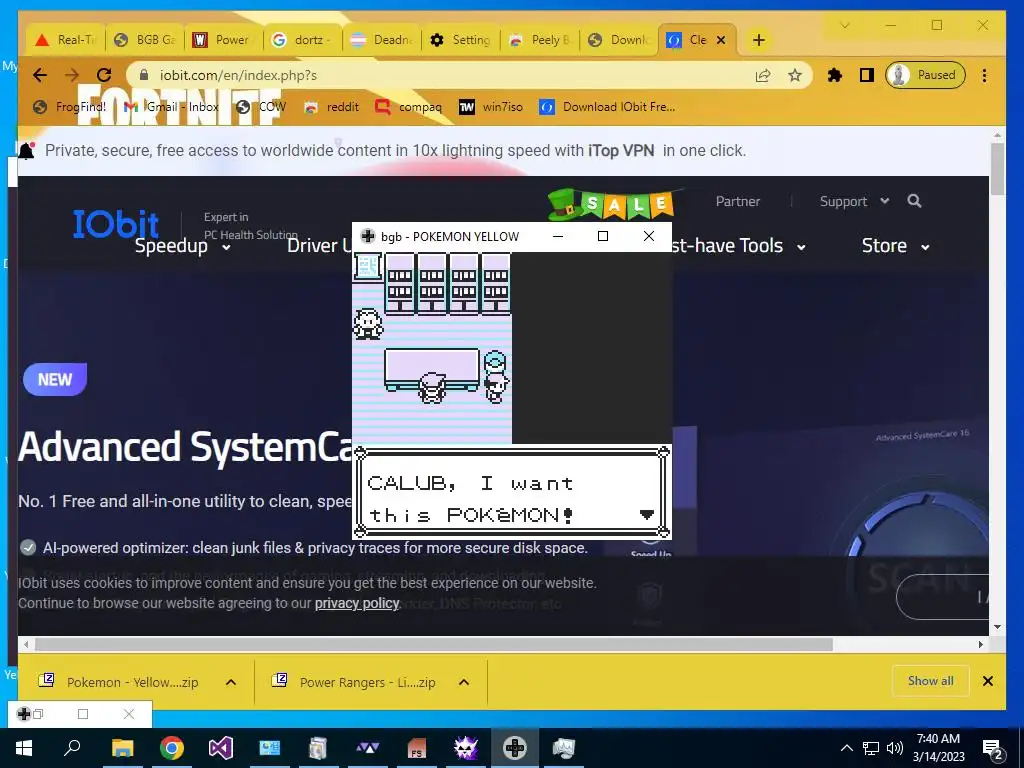Switch to the Peely B tab
Screen dimensions: 1024x768
[539, 40]
